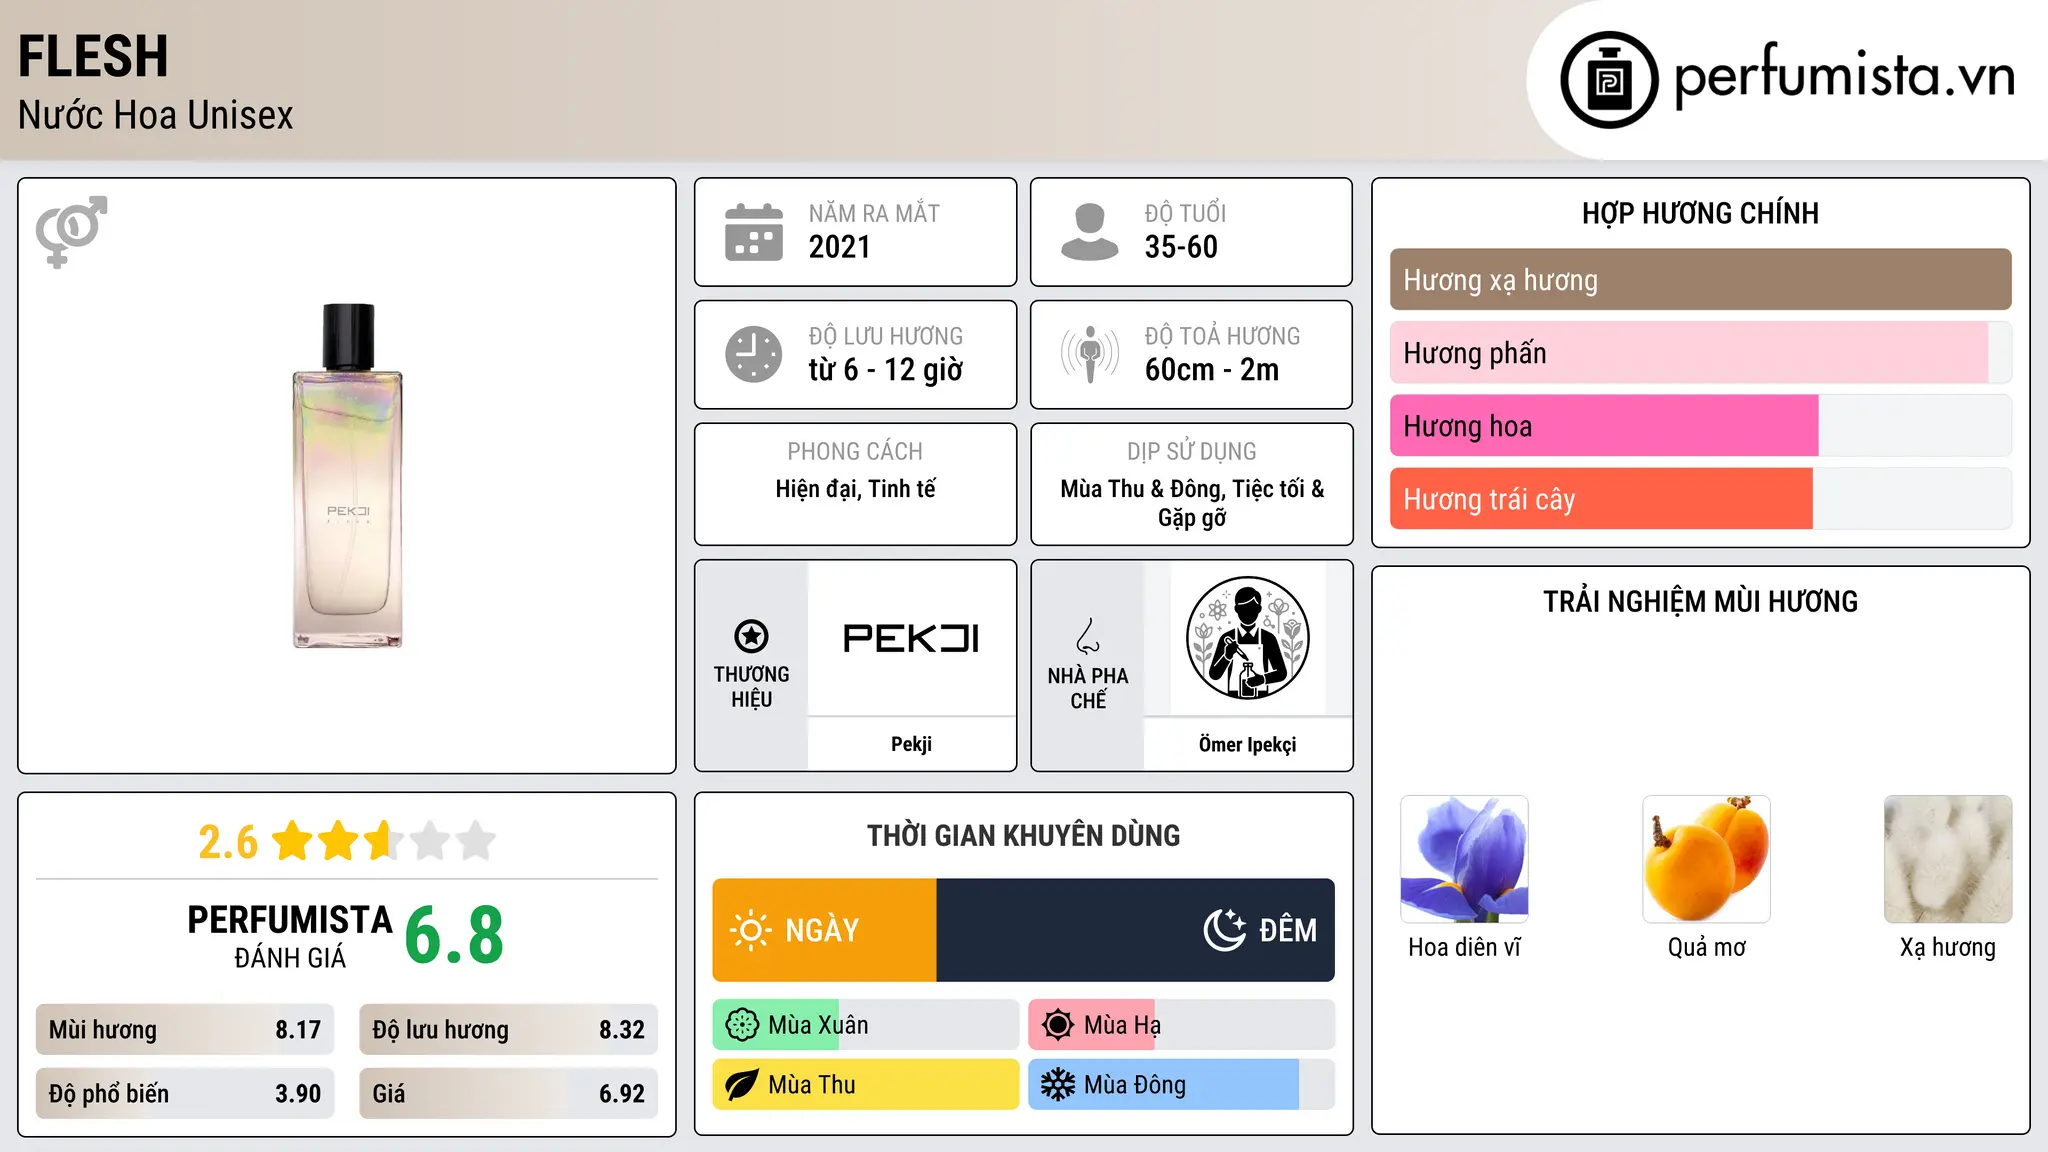The height and width of the screenshot is (1152, 2048).
Task: Click the Hương xạ hương accord bar
Action: click(x=1700, y=280)
